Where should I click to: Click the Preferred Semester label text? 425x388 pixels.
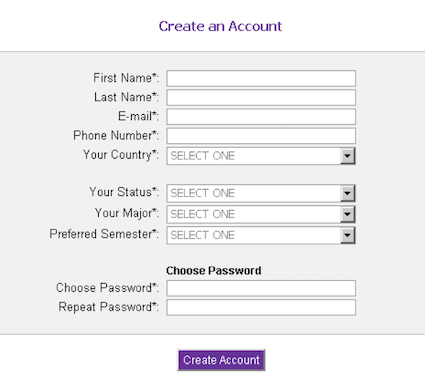pyautogui.click(x=104, y=234)
